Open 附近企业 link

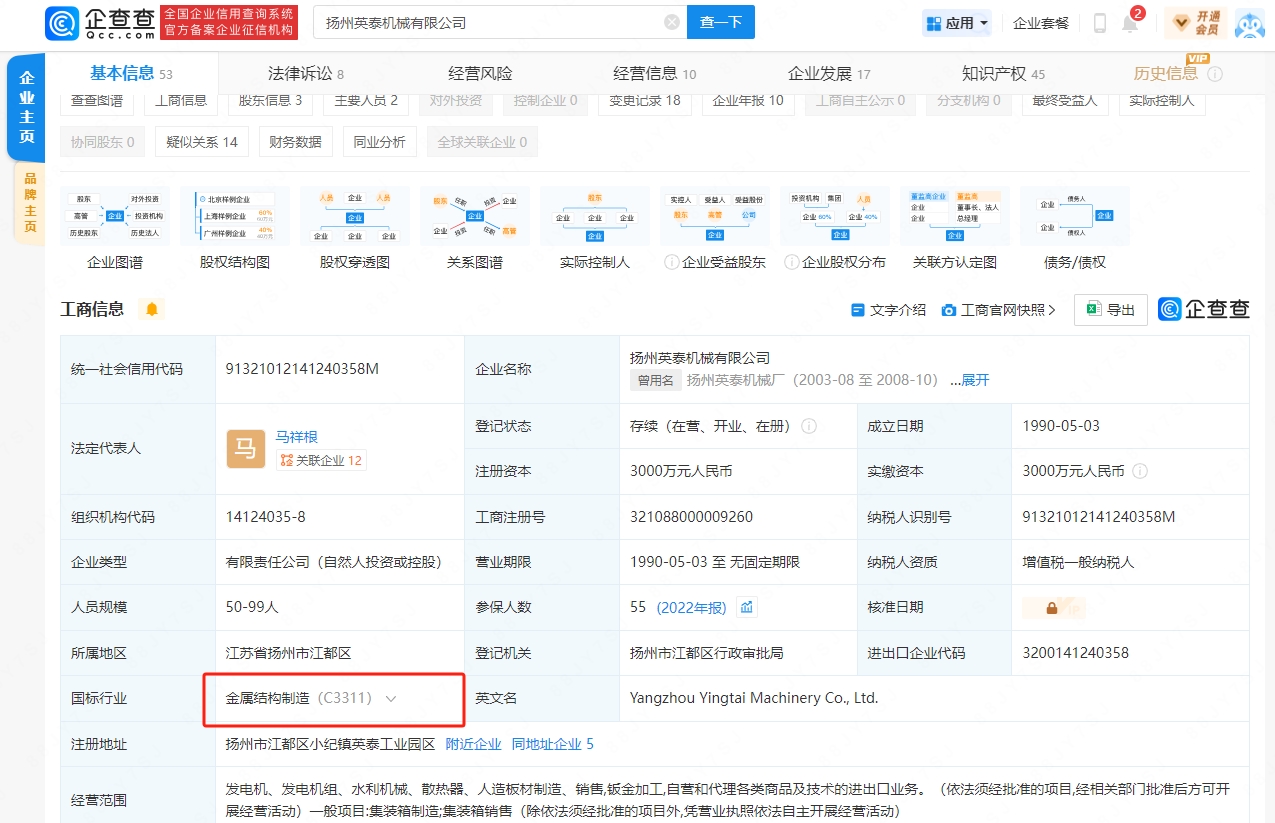pos(473,744)
